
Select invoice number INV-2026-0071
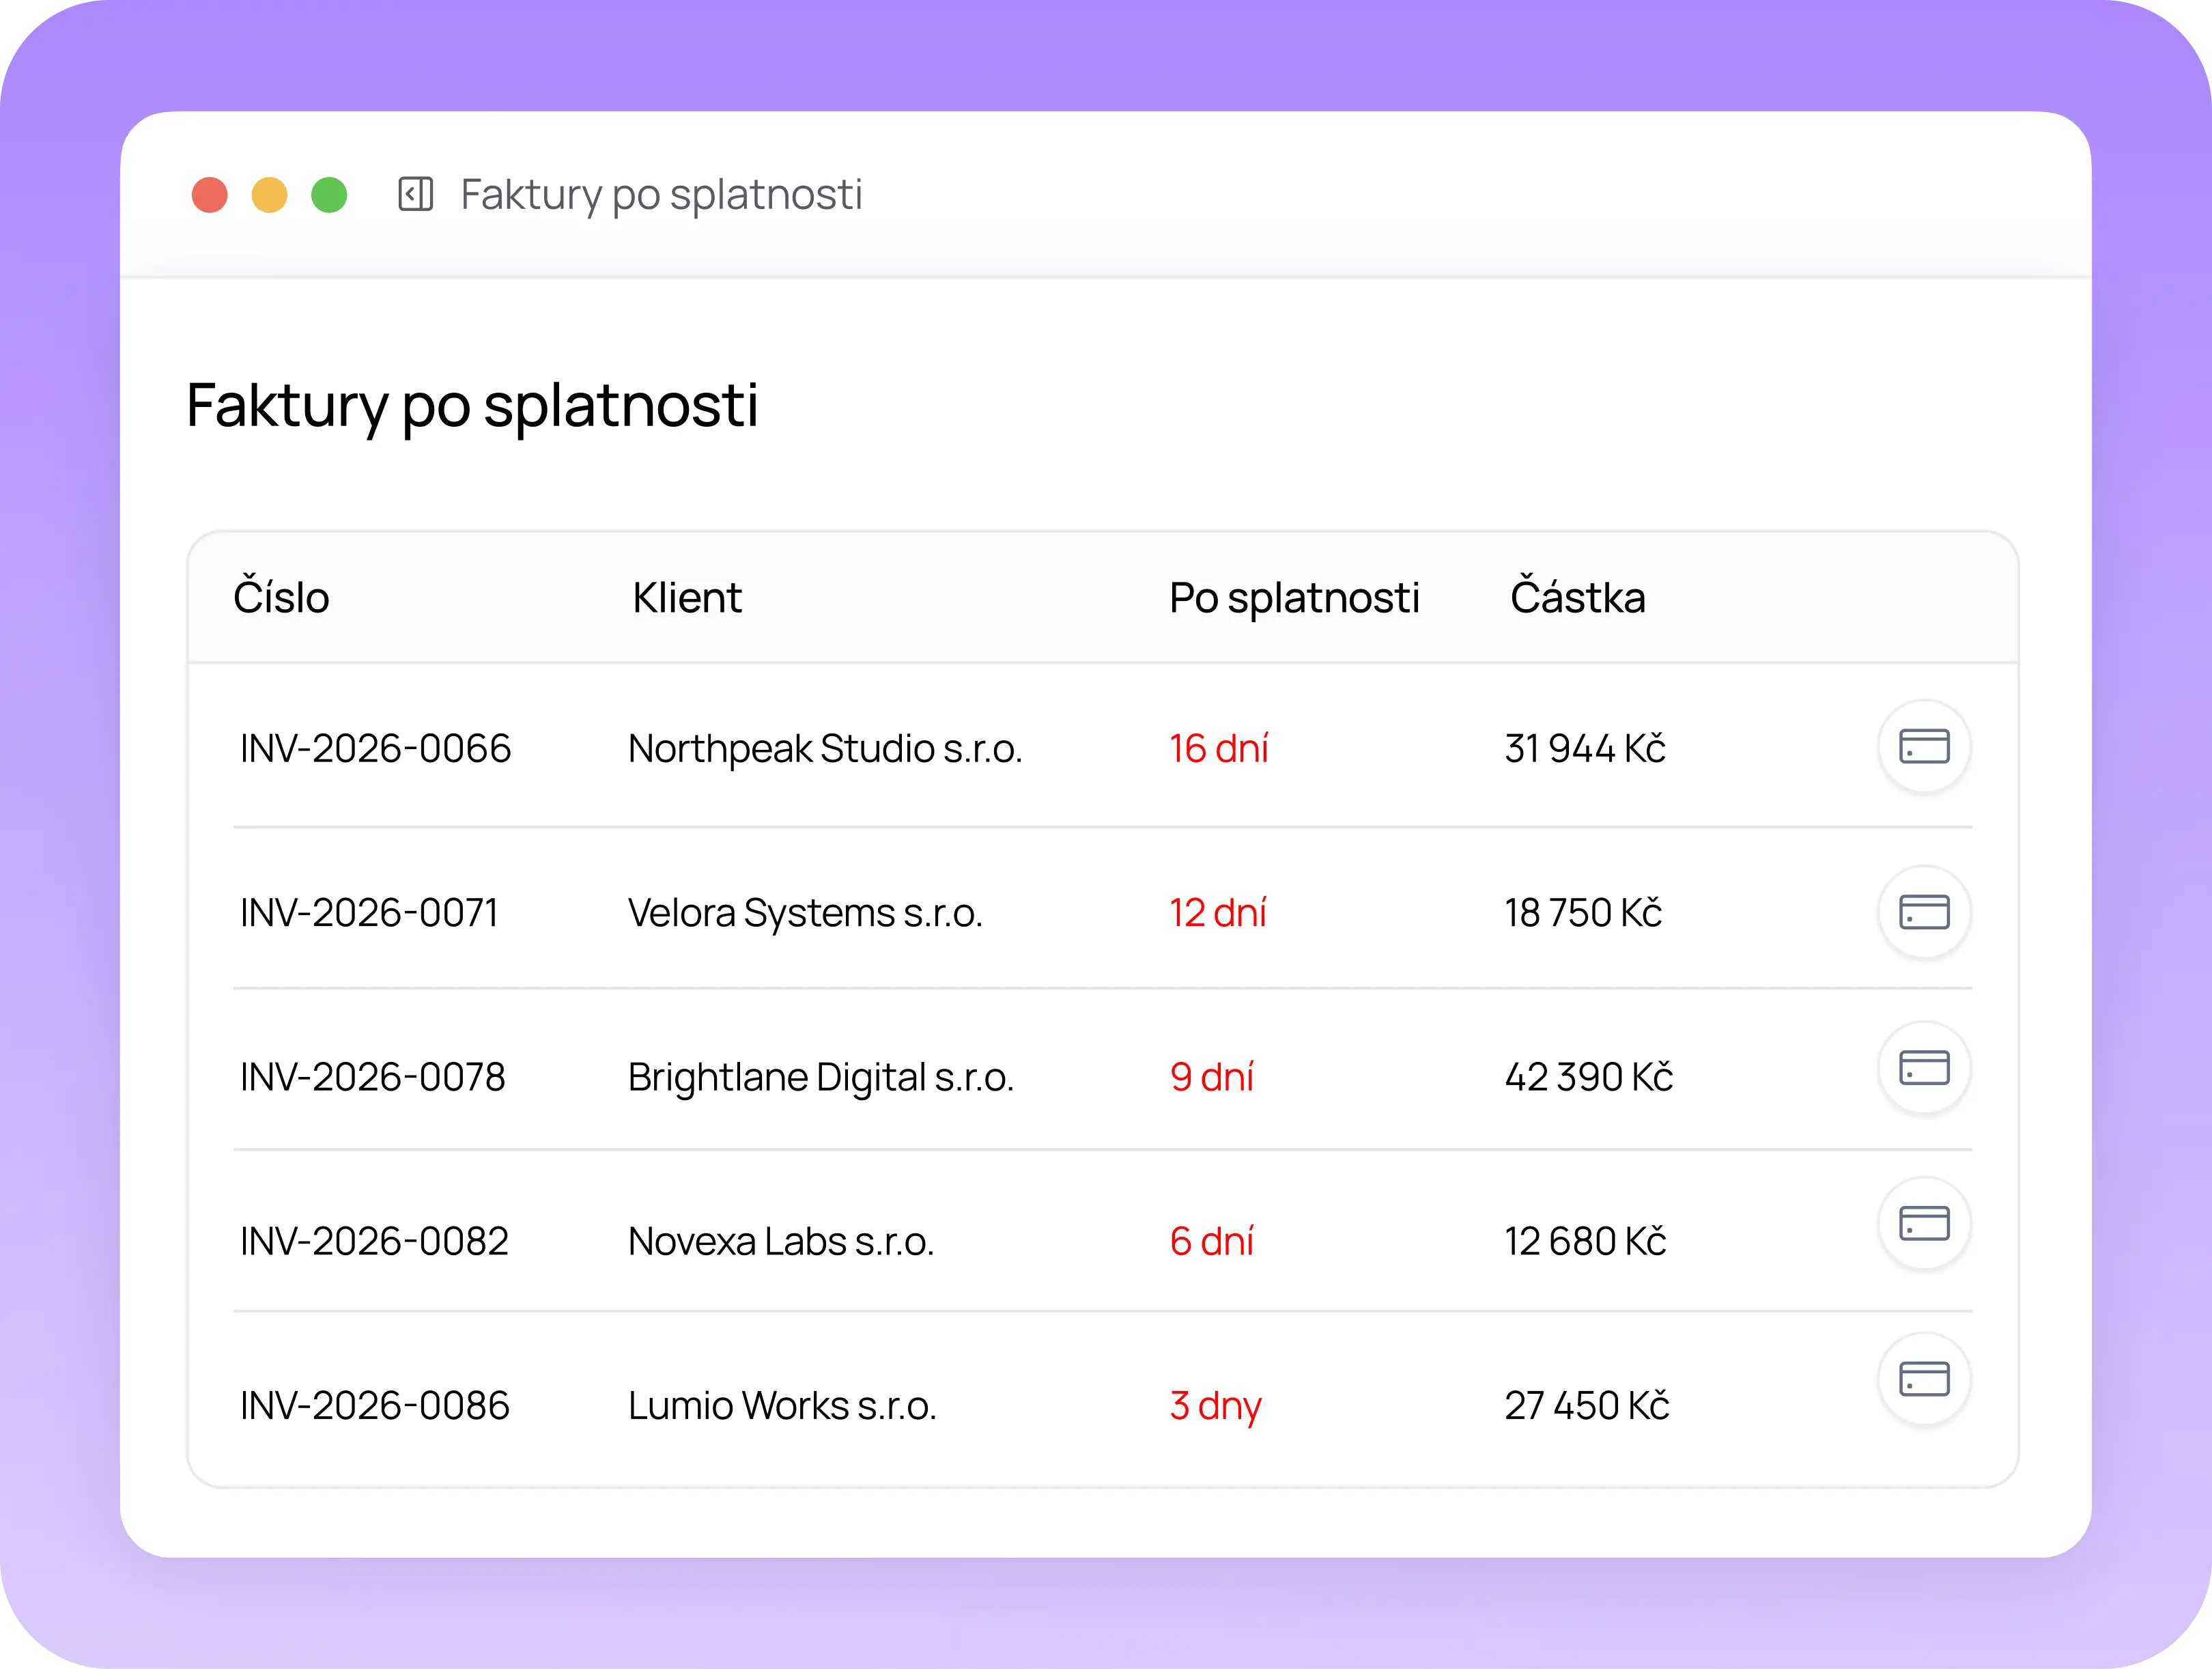tap(369, 913)
